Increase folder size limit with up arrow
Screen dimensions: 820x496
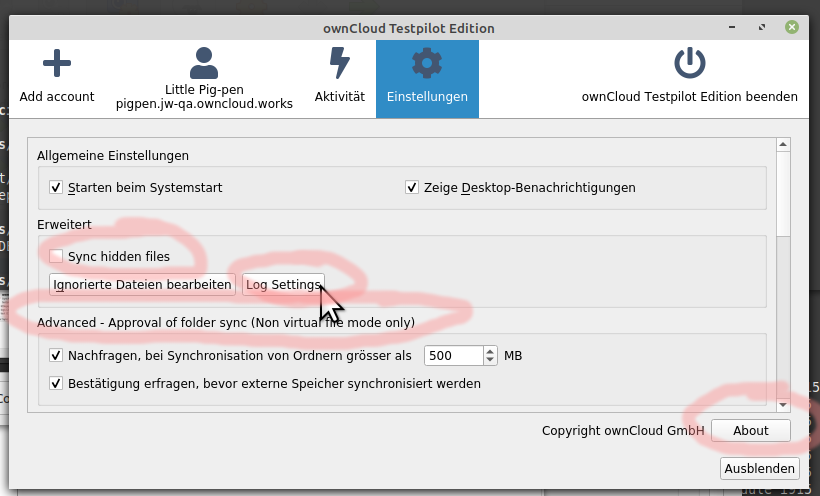point(490,351)
